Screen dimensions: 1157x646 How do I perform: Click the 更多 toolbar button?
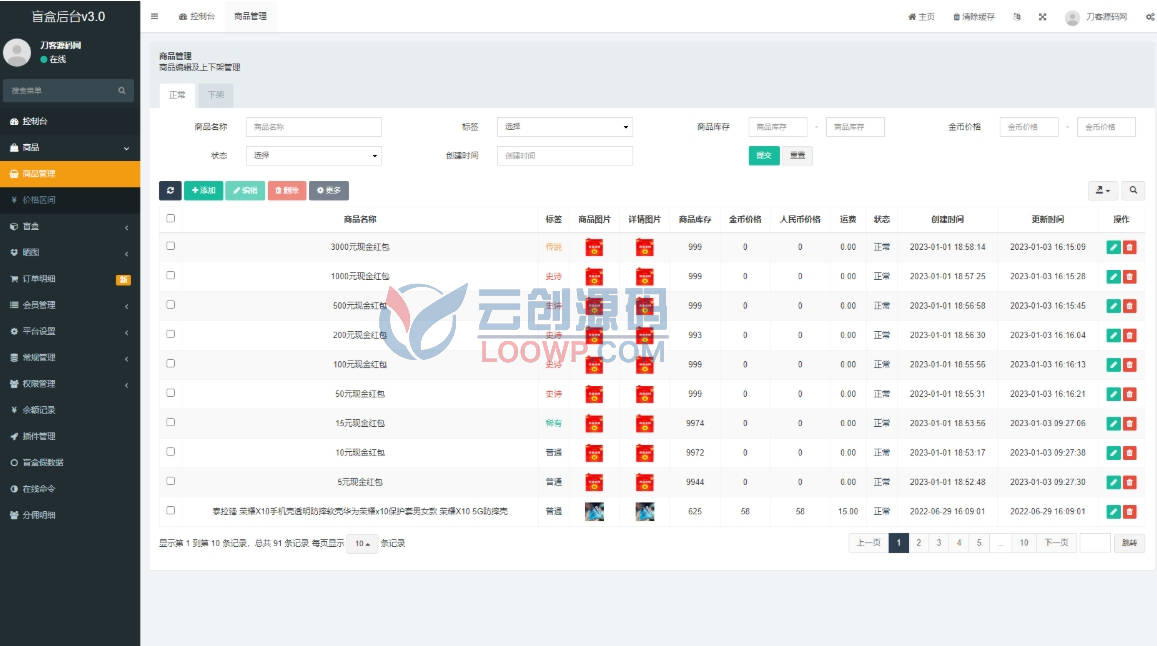point(329,190)
